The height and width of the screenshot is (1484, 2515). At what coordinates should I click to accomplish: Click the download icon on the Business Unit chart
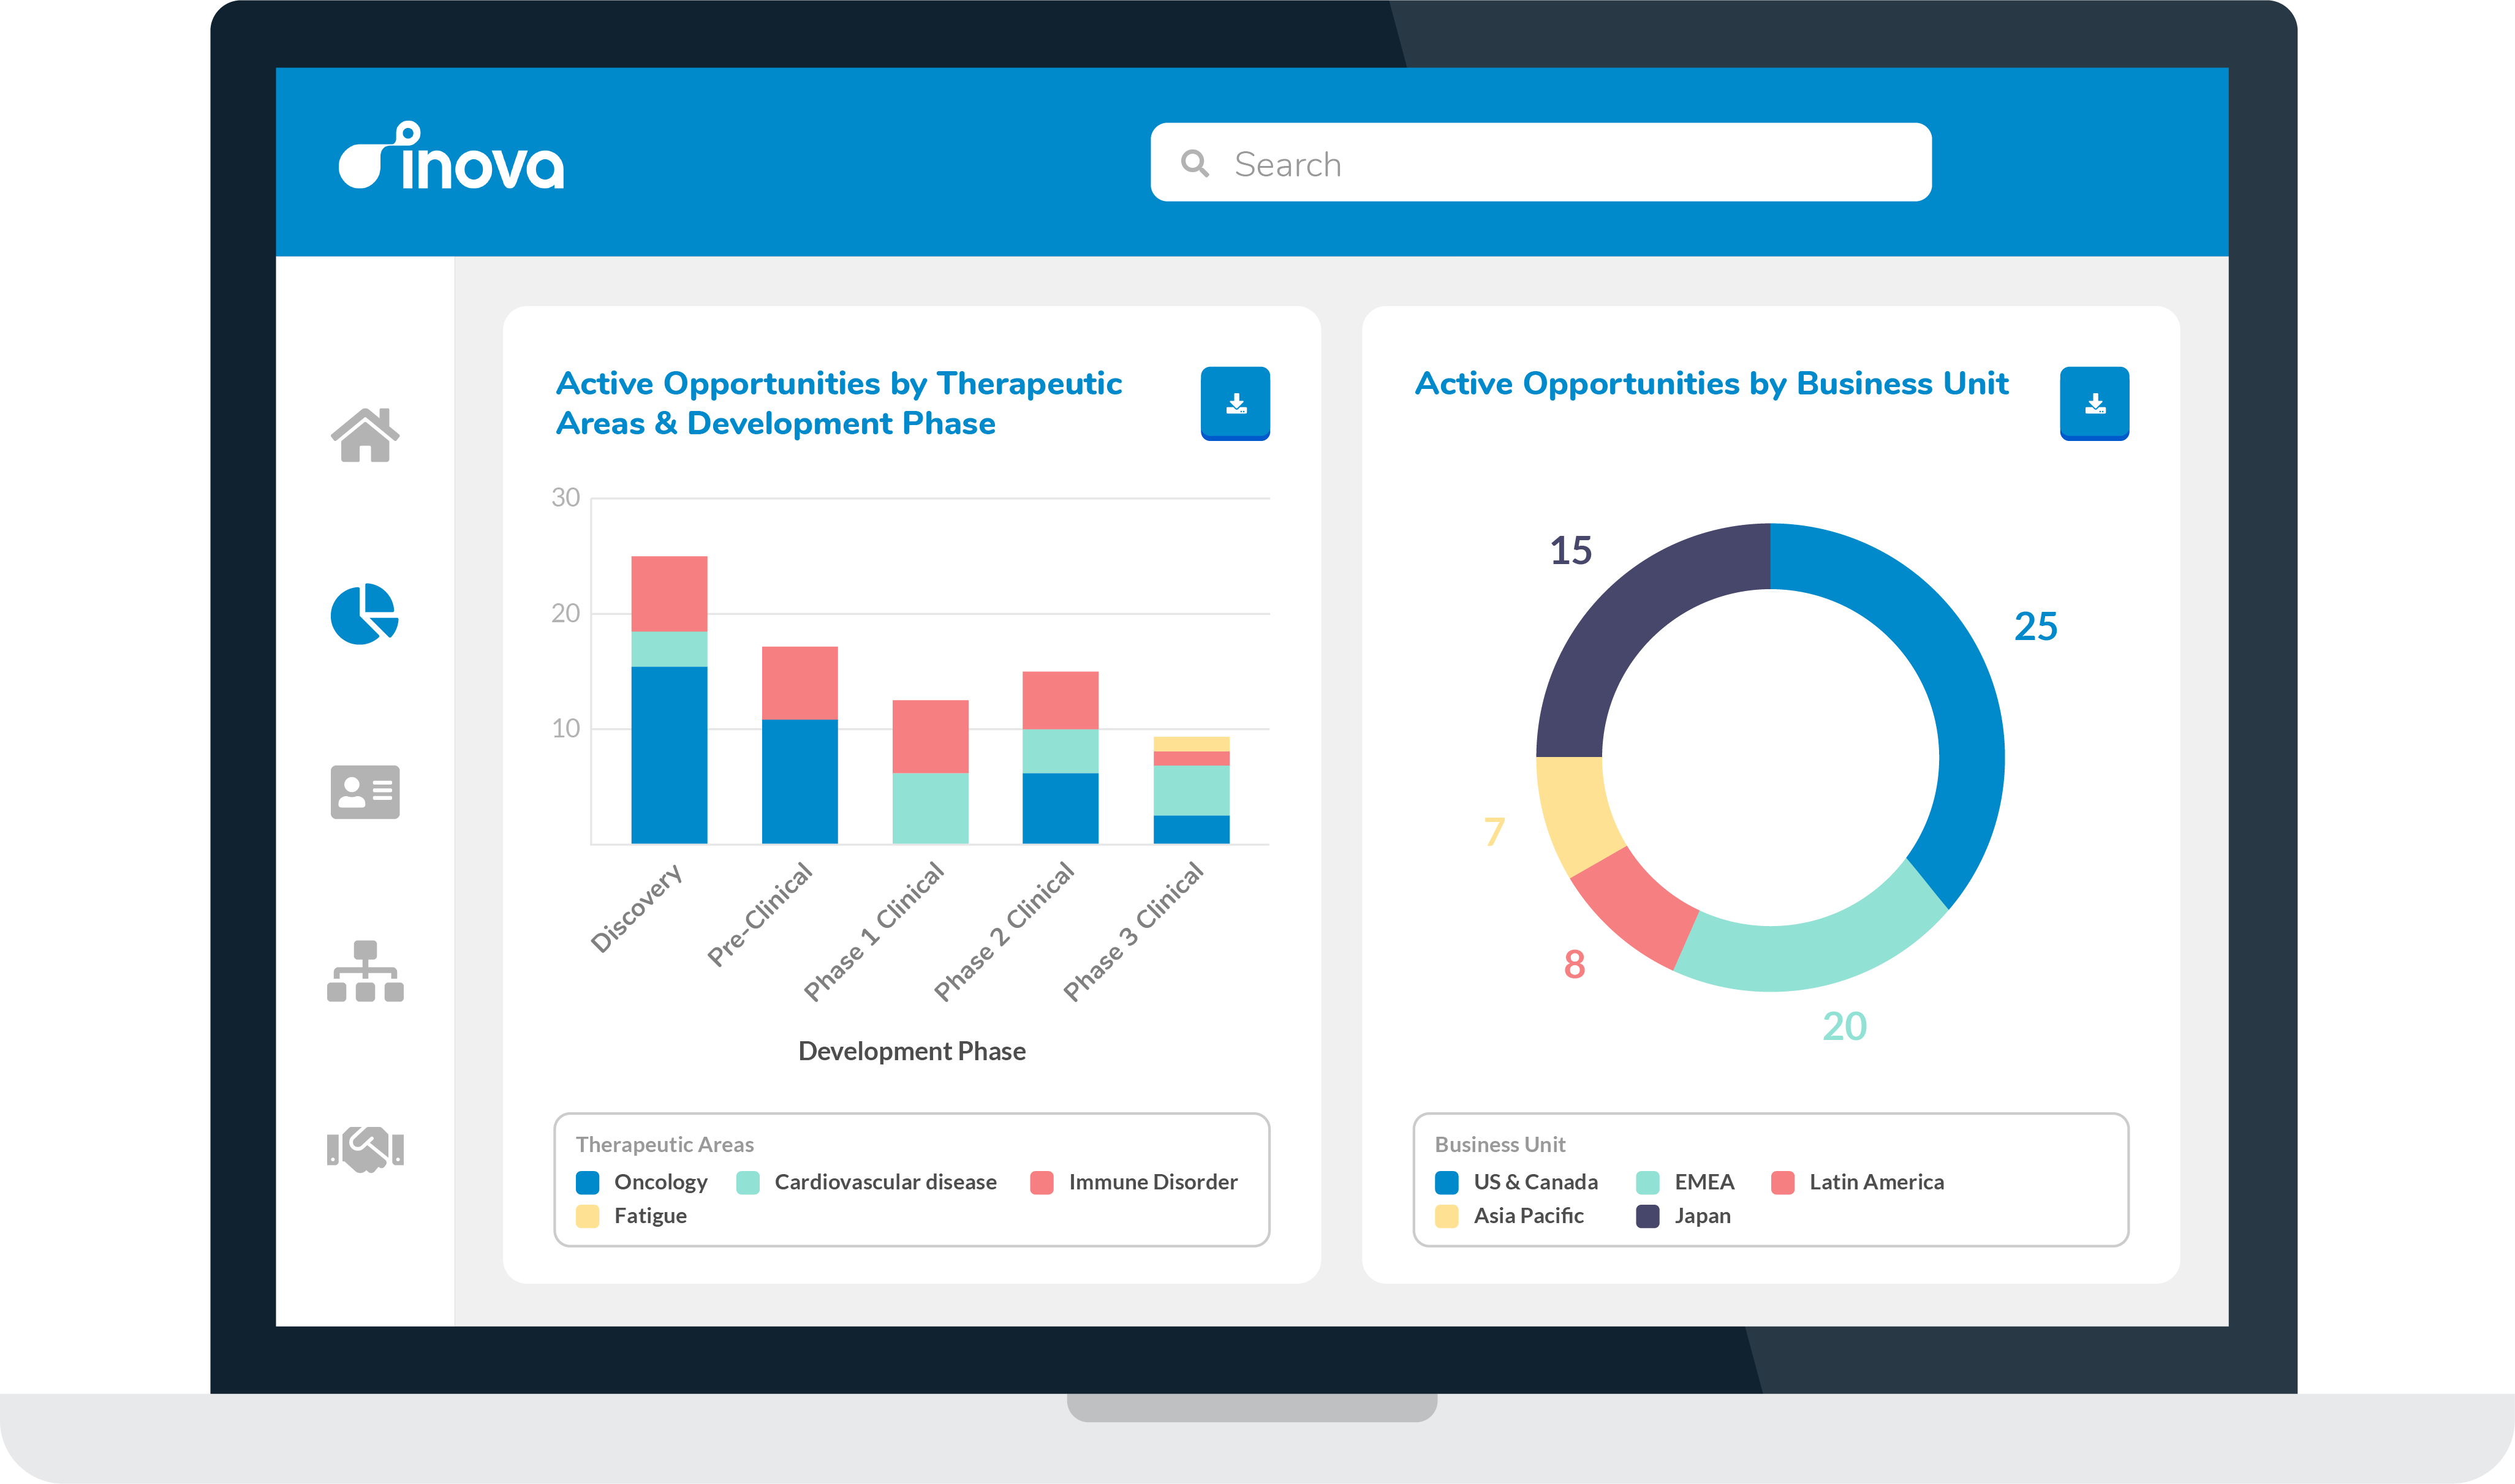[2094, 404]
